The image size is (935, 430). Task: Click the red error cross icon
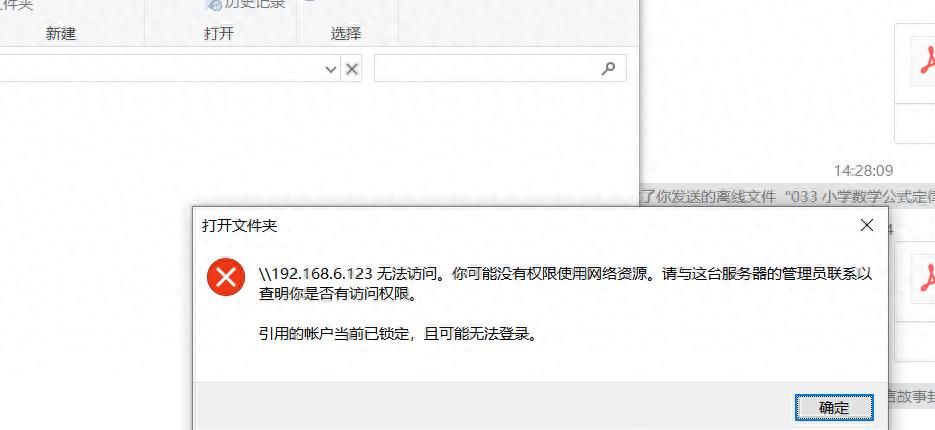click(x=226, y=277)
